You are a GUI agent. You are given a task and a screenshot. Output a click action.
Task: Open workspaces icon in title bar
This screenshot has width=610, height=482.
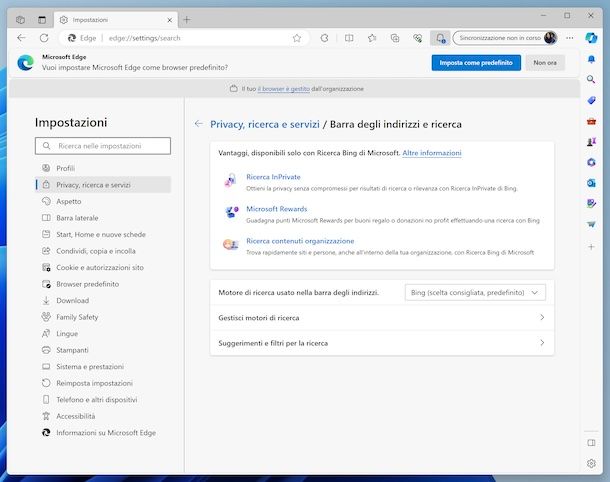(20, 19)
